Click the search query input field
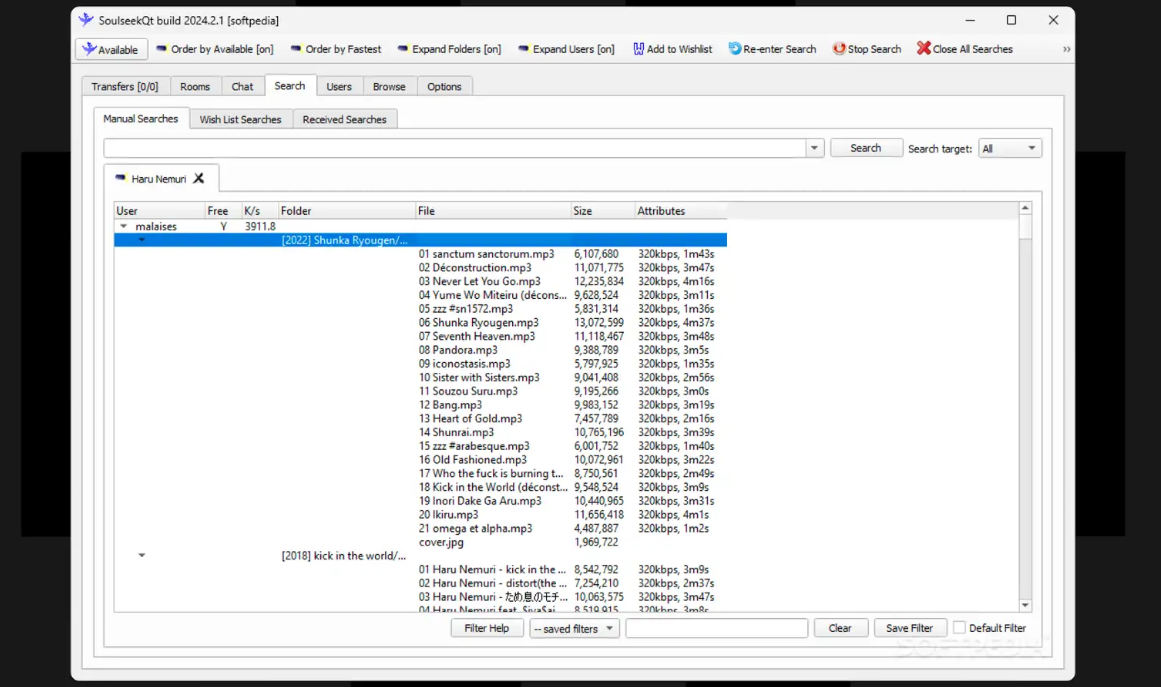This screenshot has width=1161, height=687. [454, 148]
